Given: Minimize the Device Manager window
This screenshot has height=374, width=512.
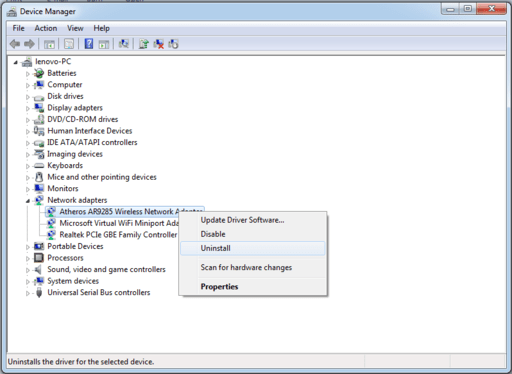Looking at the screenshot, I should click(x=450, y=9).
